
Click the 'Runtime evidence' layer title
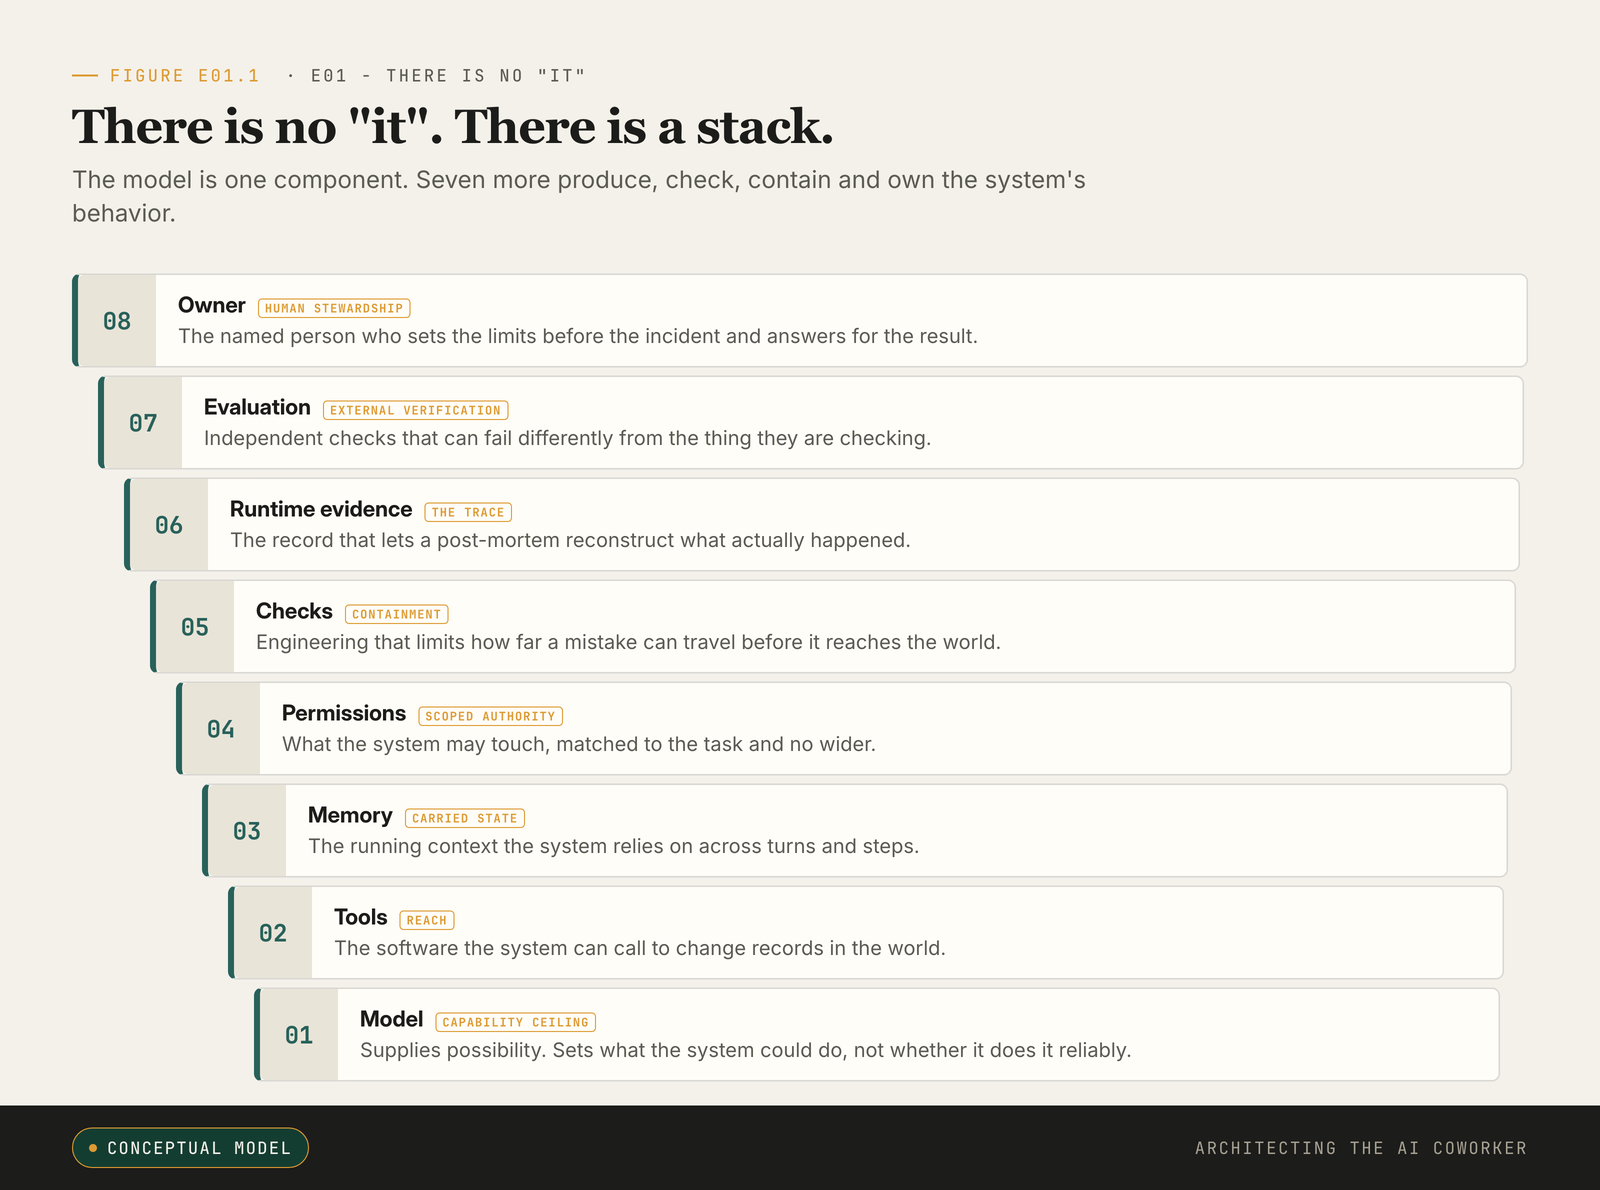321,509
